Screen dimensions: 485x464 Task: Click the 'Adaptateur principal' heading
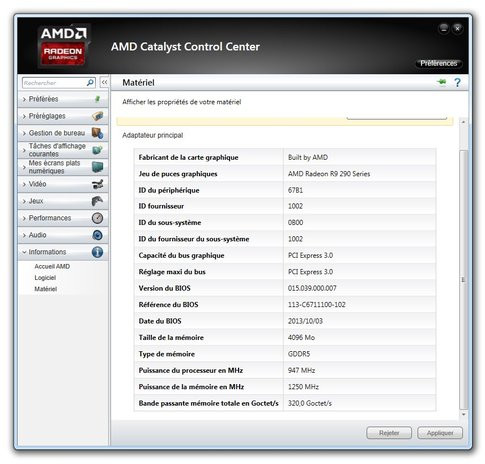[153, 135]
